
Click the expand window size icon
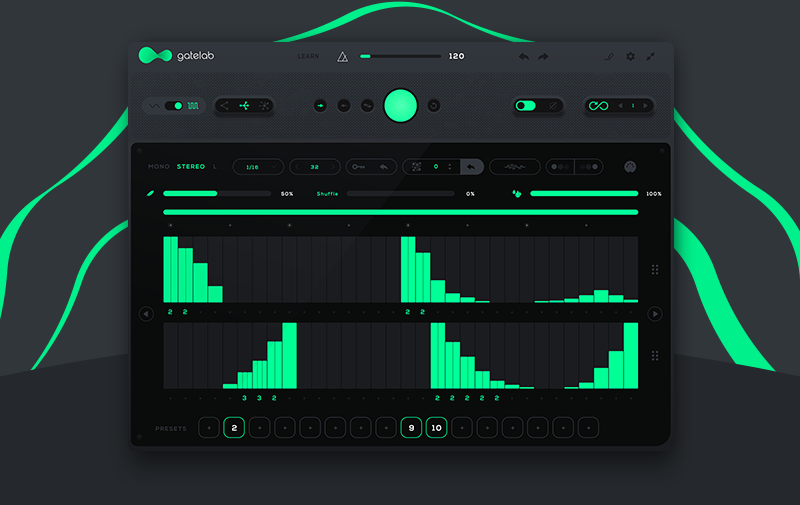point(651,57)
